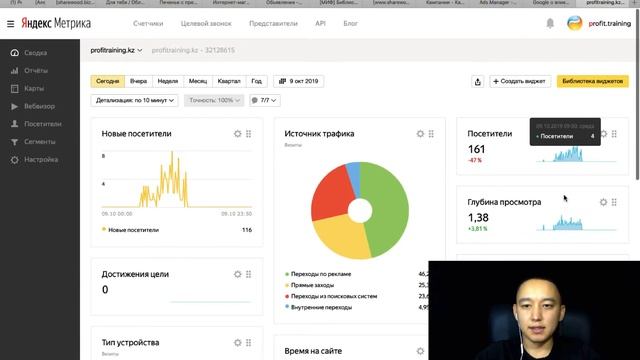Image resolution: width=640 pixels, height=360 pixels.
Task: Open settings gear of Глубина просмотра widget
Action: 603,202
